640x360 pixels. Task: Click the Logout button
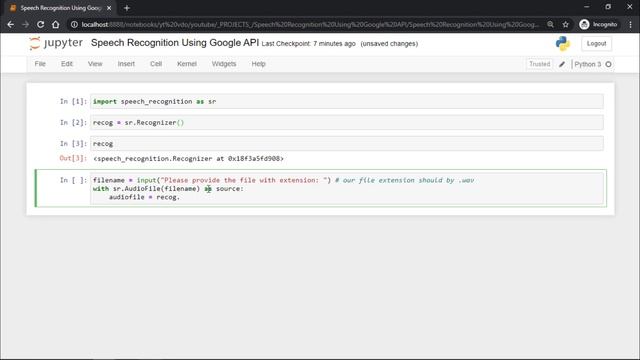[596, 43]
